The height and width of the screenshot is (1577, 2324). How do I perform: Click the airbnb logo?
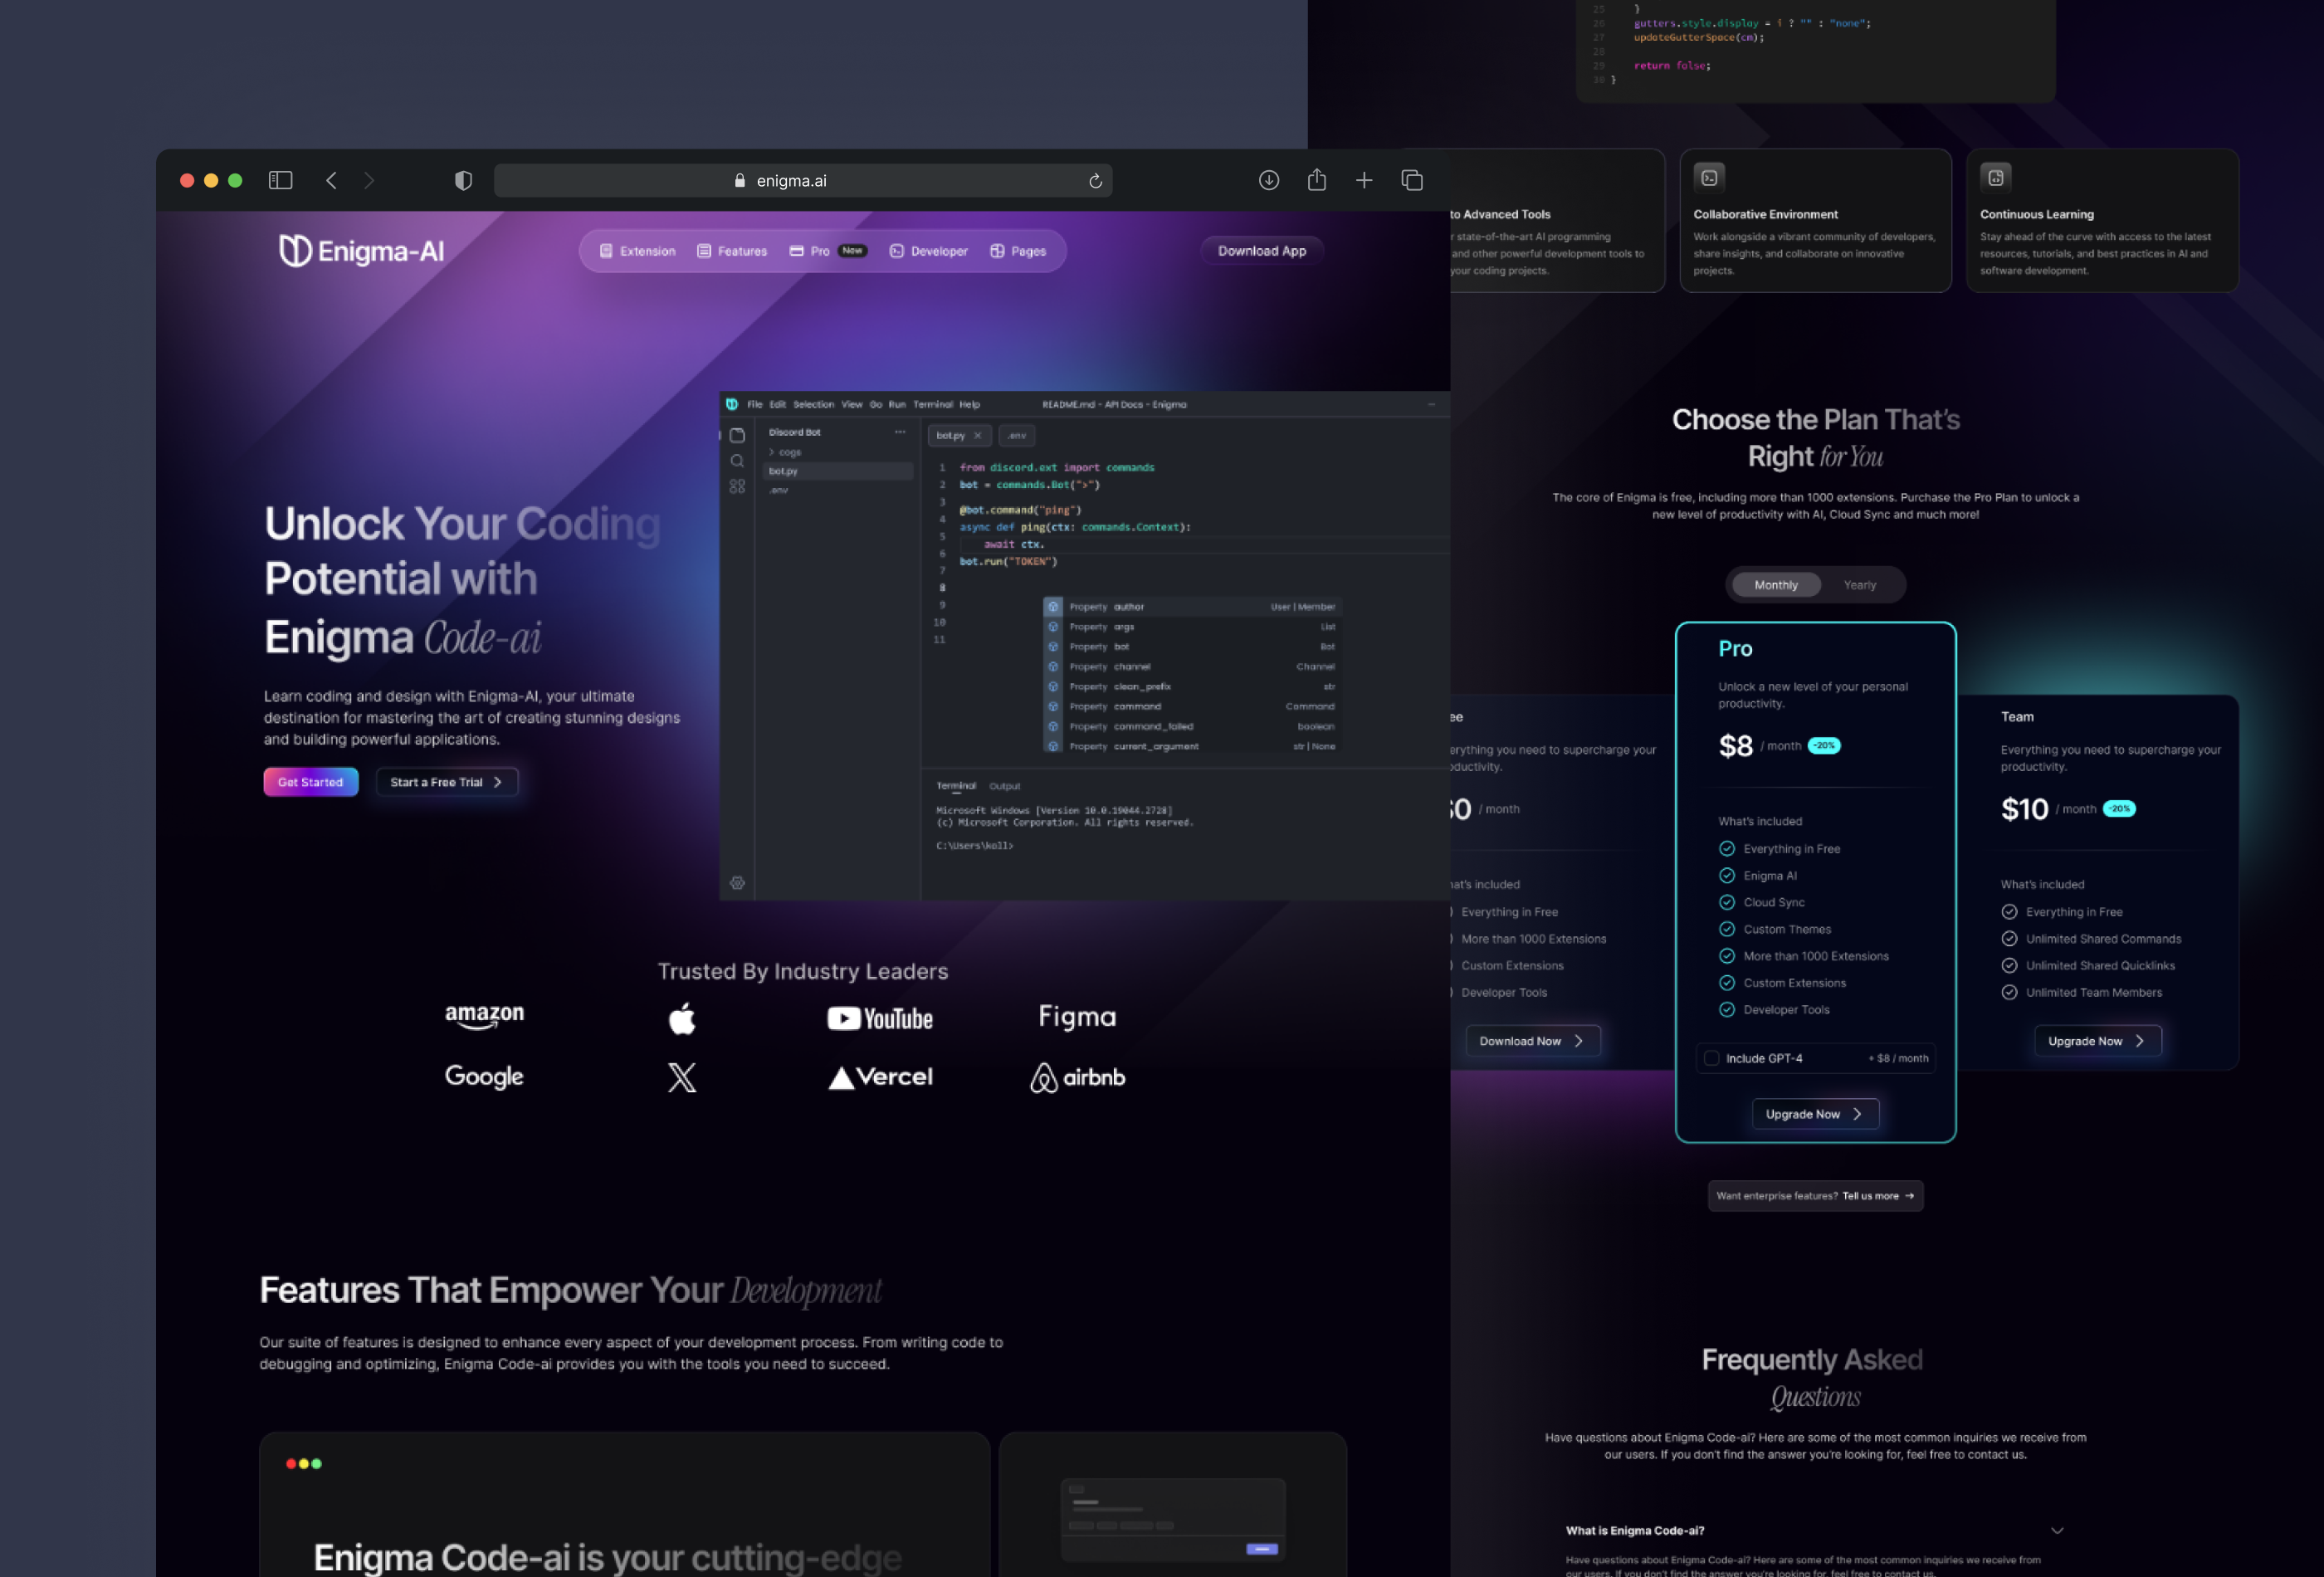(1077, 1077)
